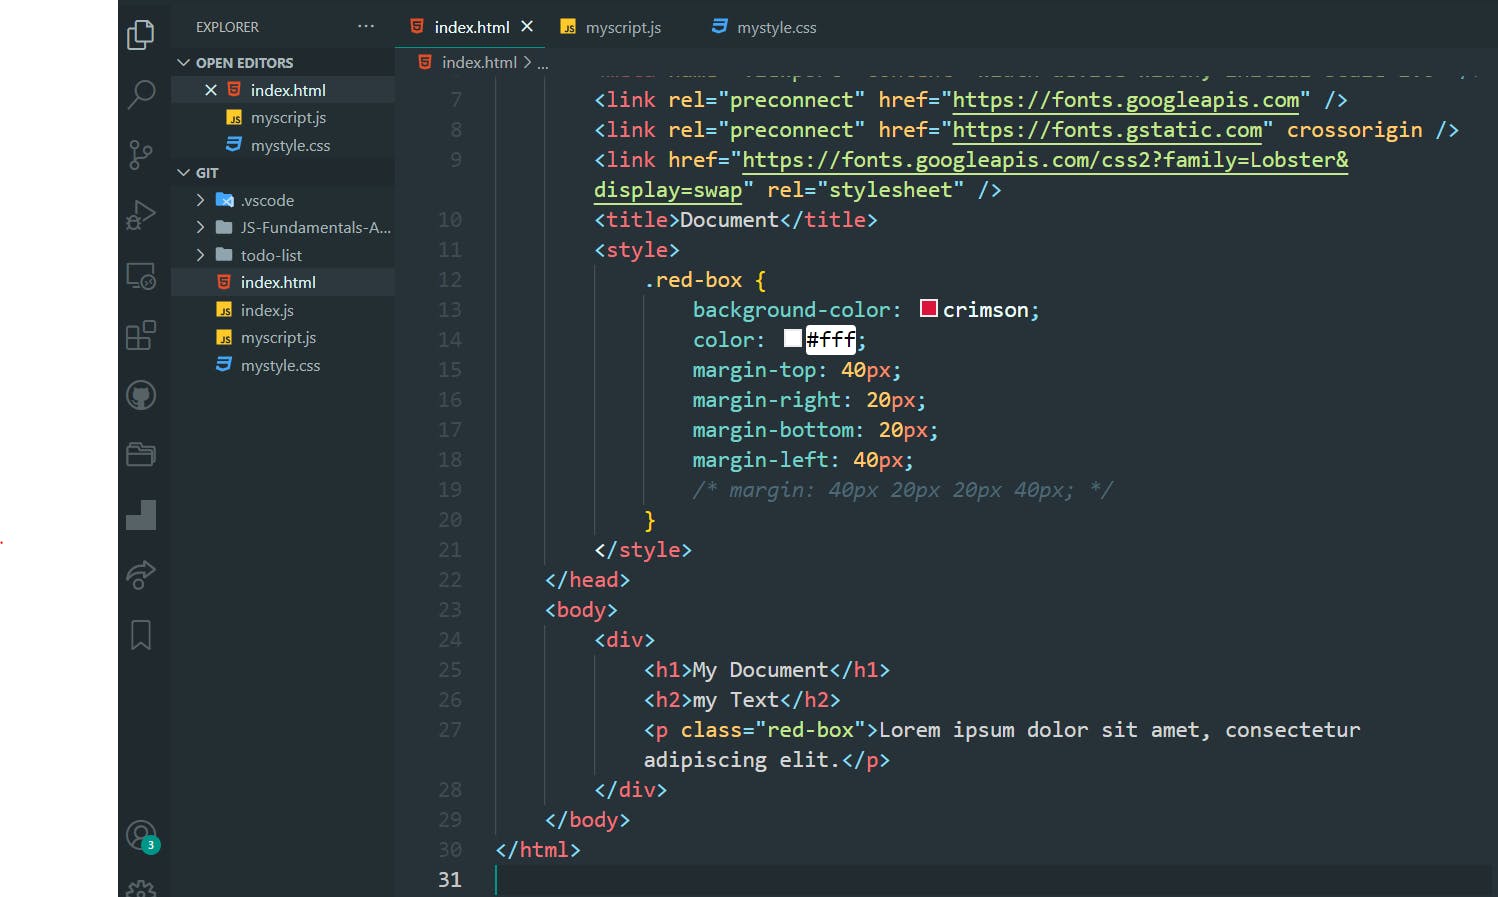
Task: Follow the fonts.gstatic.com link
Action: [1107, 130]
